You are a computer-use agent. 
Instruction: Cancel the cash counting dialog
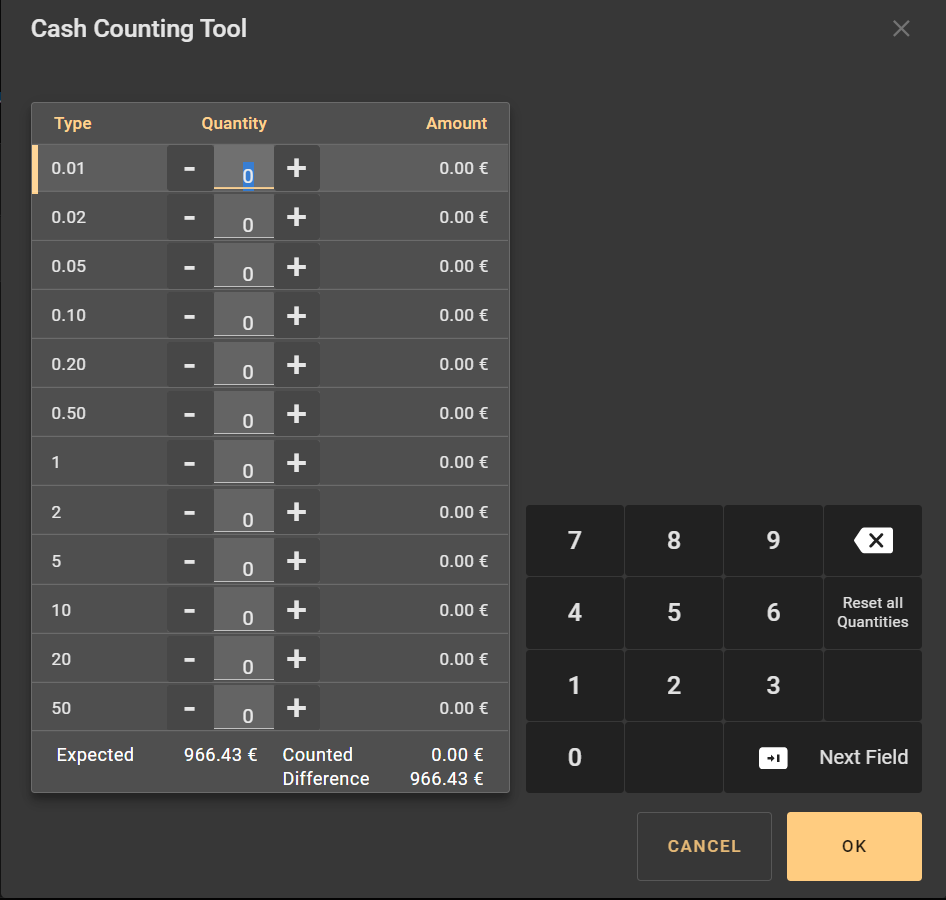click(704, 846)
